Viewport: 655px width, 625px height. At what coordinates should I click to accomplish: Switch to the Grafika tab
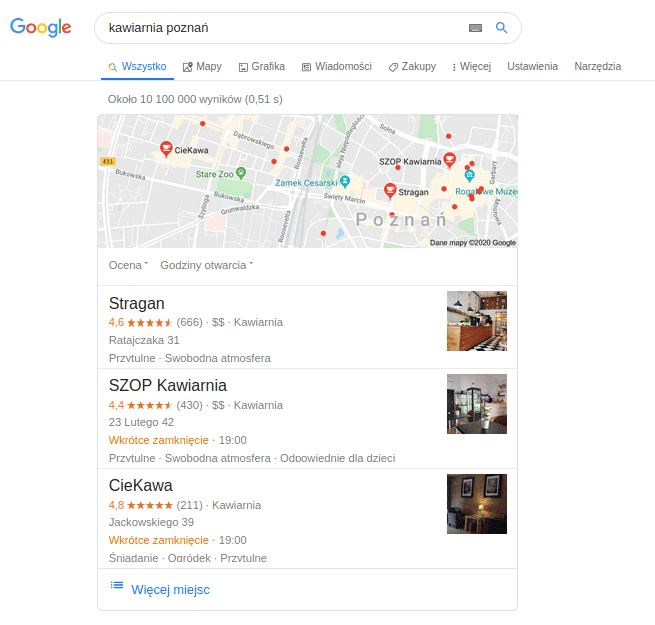click(x=262, y=66)
